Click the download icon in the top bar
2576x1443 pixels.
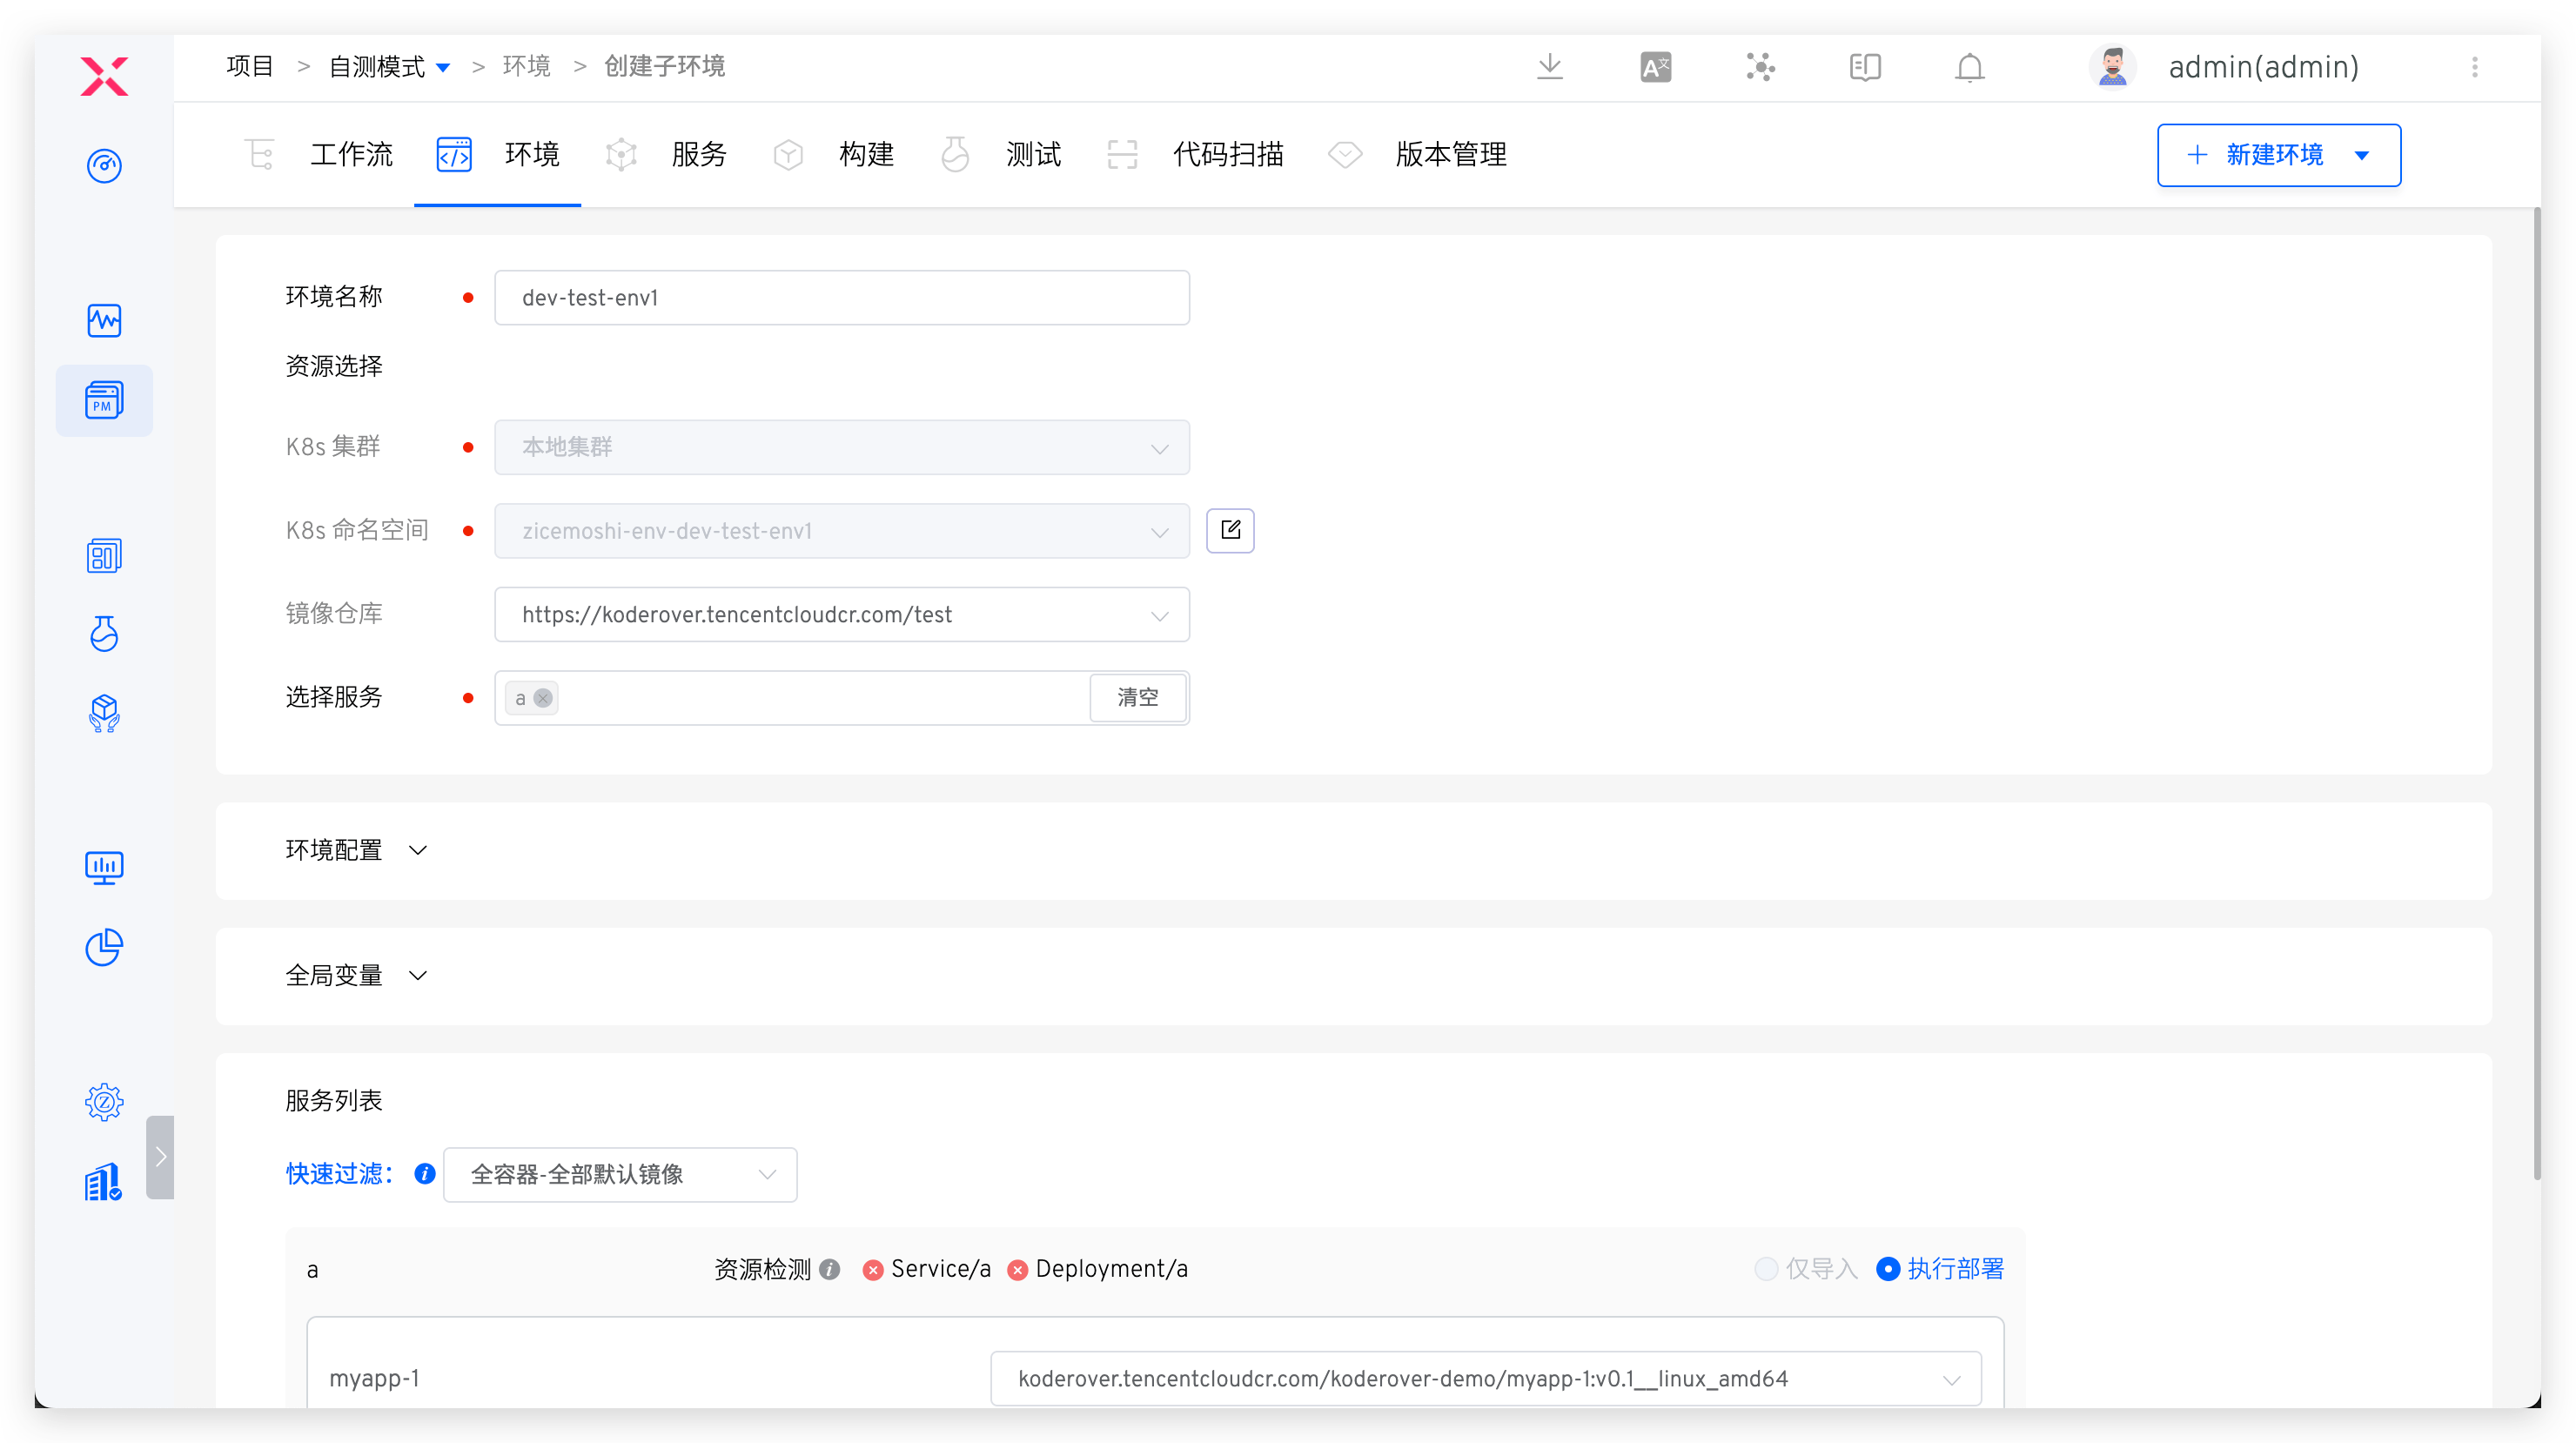click(1549, 66)
